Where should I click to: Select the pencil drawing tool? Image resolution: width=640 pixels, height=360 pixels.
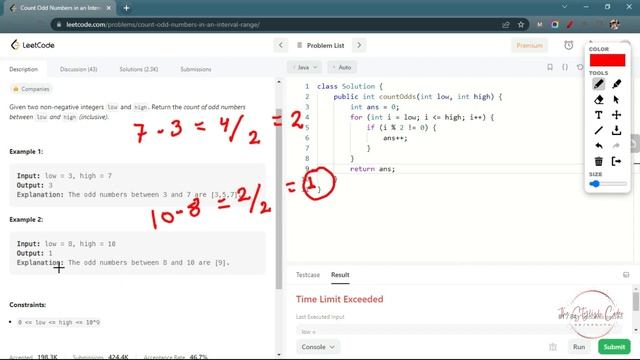coord(598,84)
